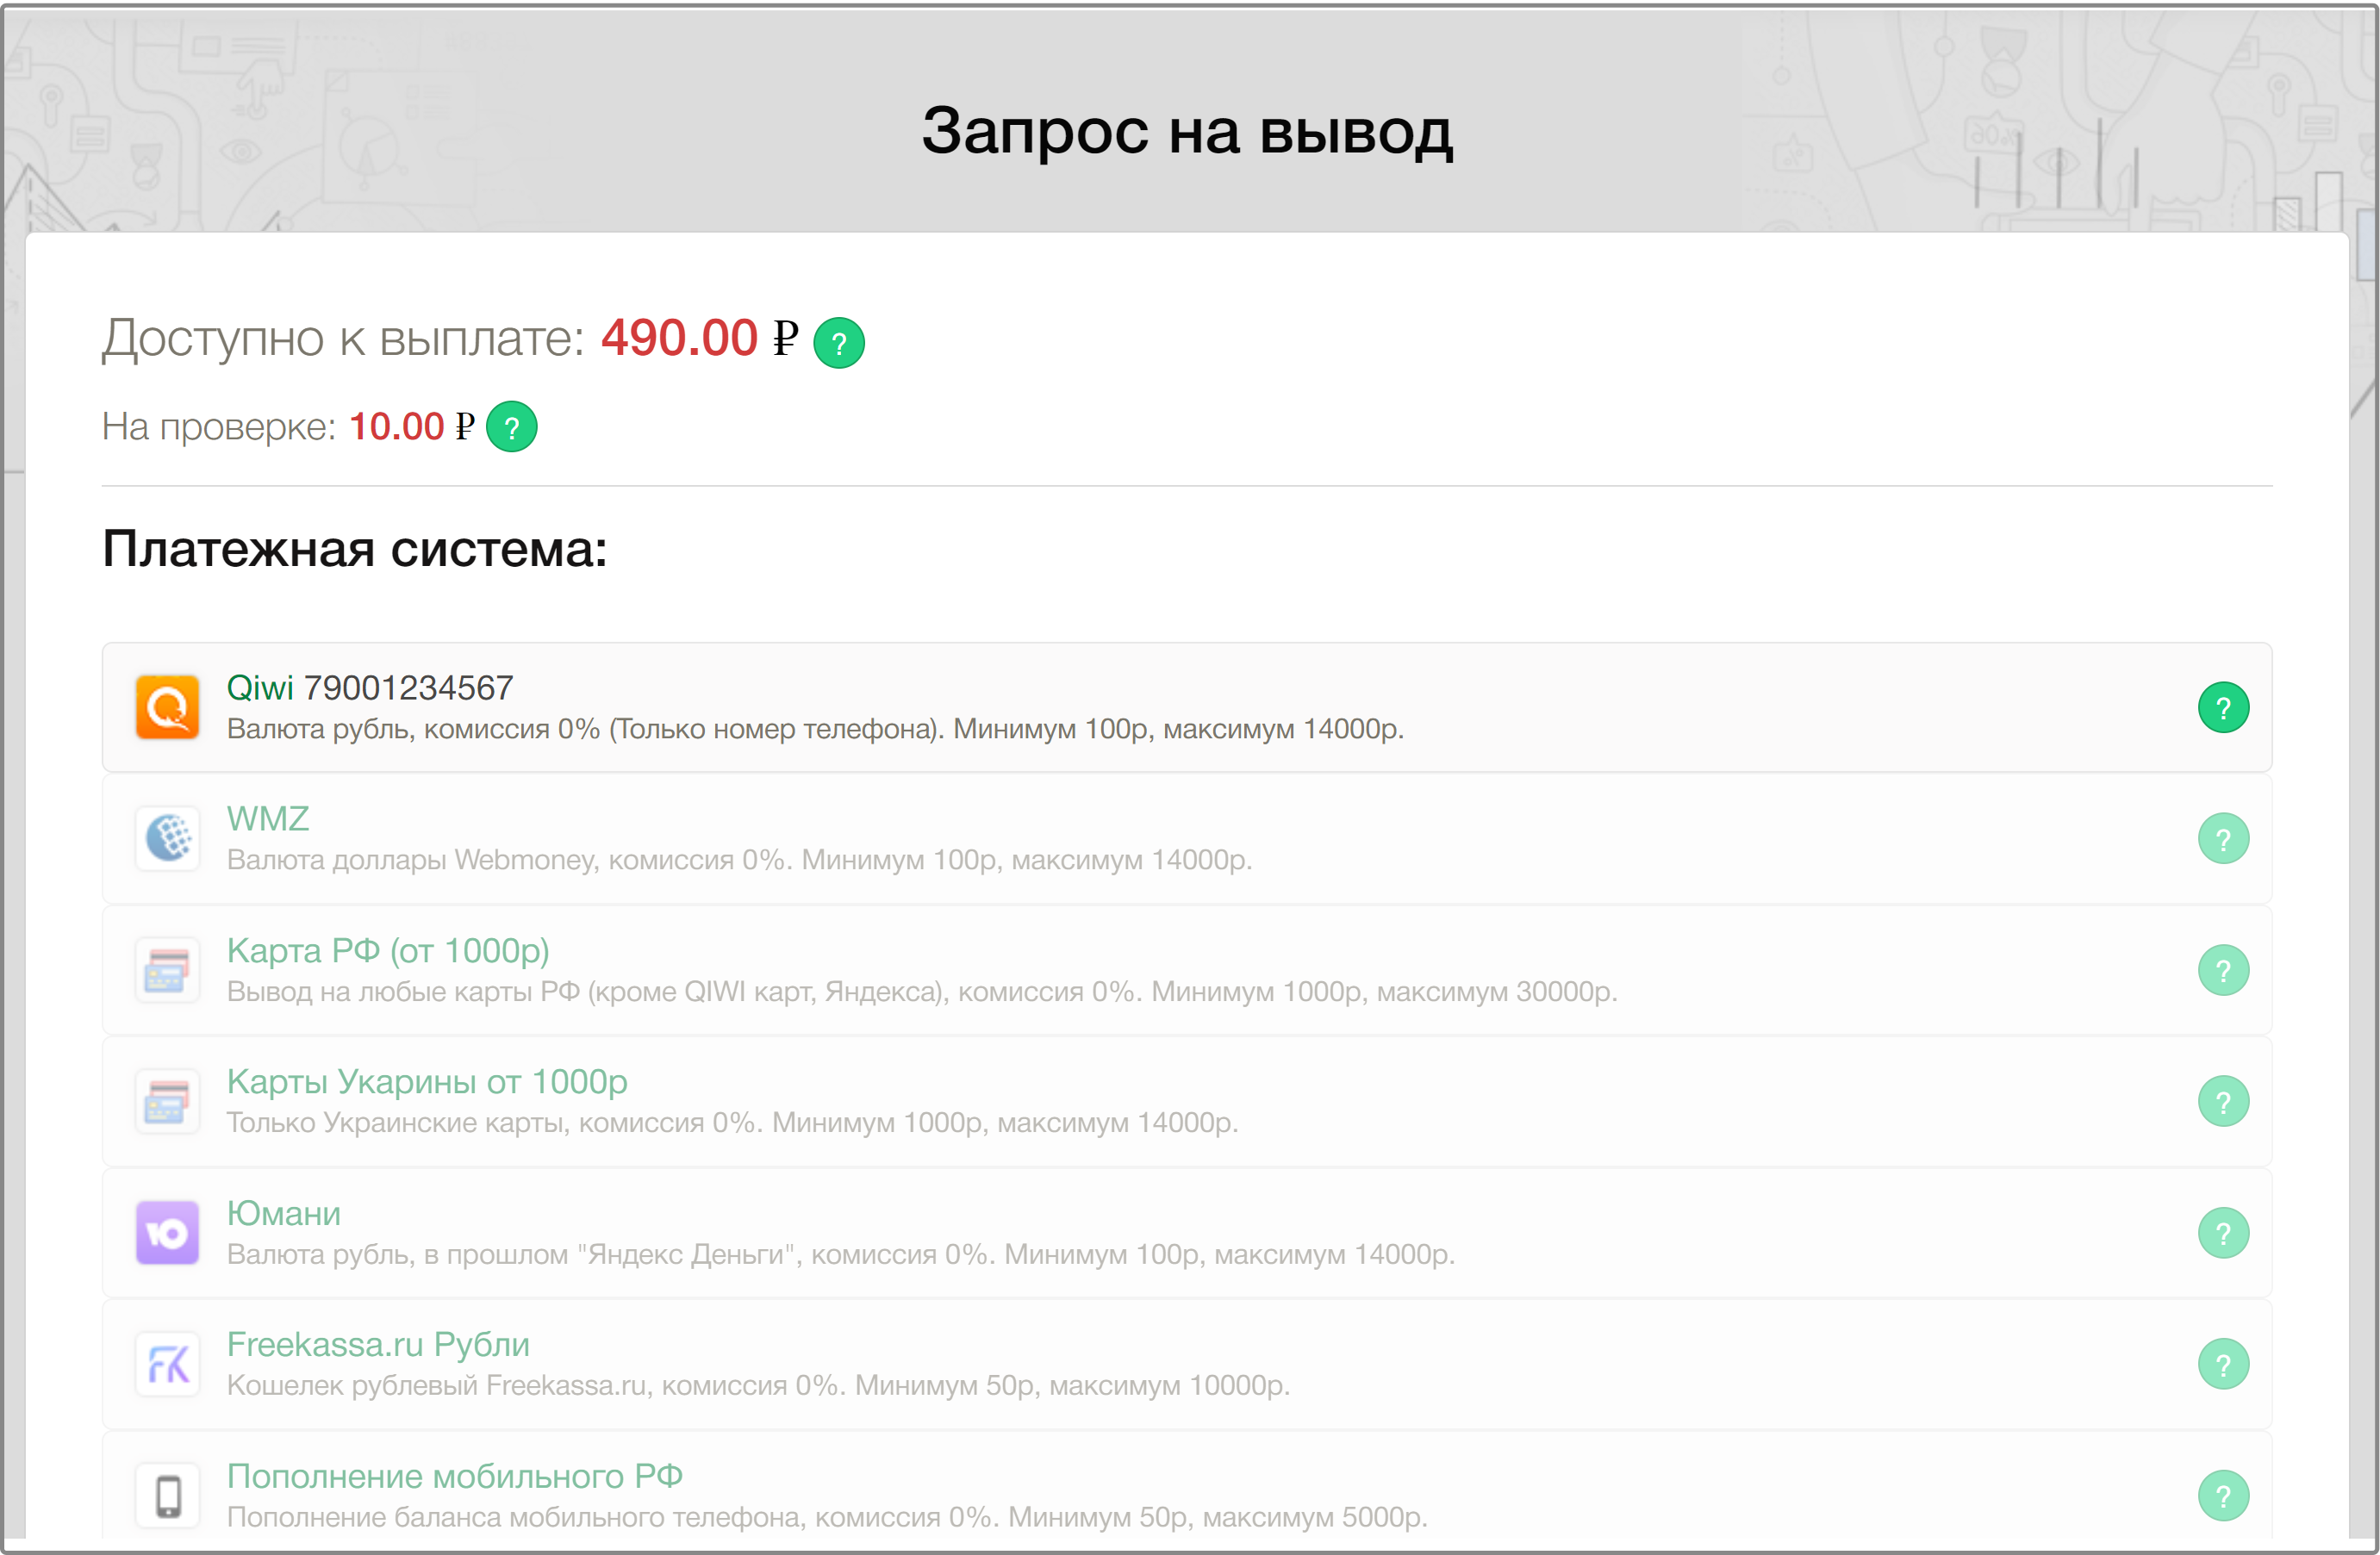Click the mobile phone icon for top-up
This screenshot has width=2380, height=1555.
click(167, 1496)
